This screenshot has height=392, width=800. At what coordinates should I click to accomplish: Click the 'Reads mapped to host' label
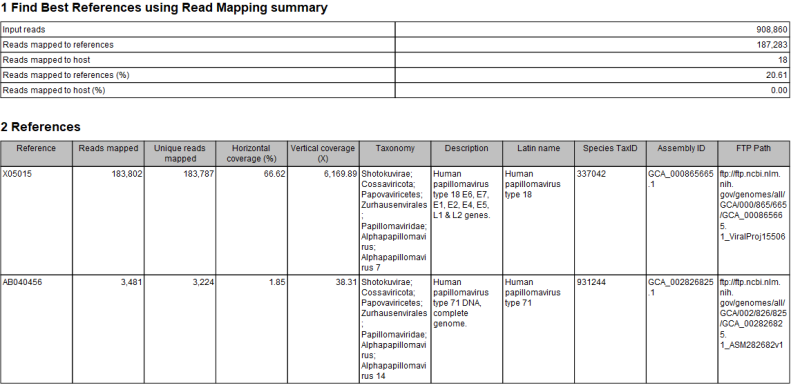click(x=46, y=60)
